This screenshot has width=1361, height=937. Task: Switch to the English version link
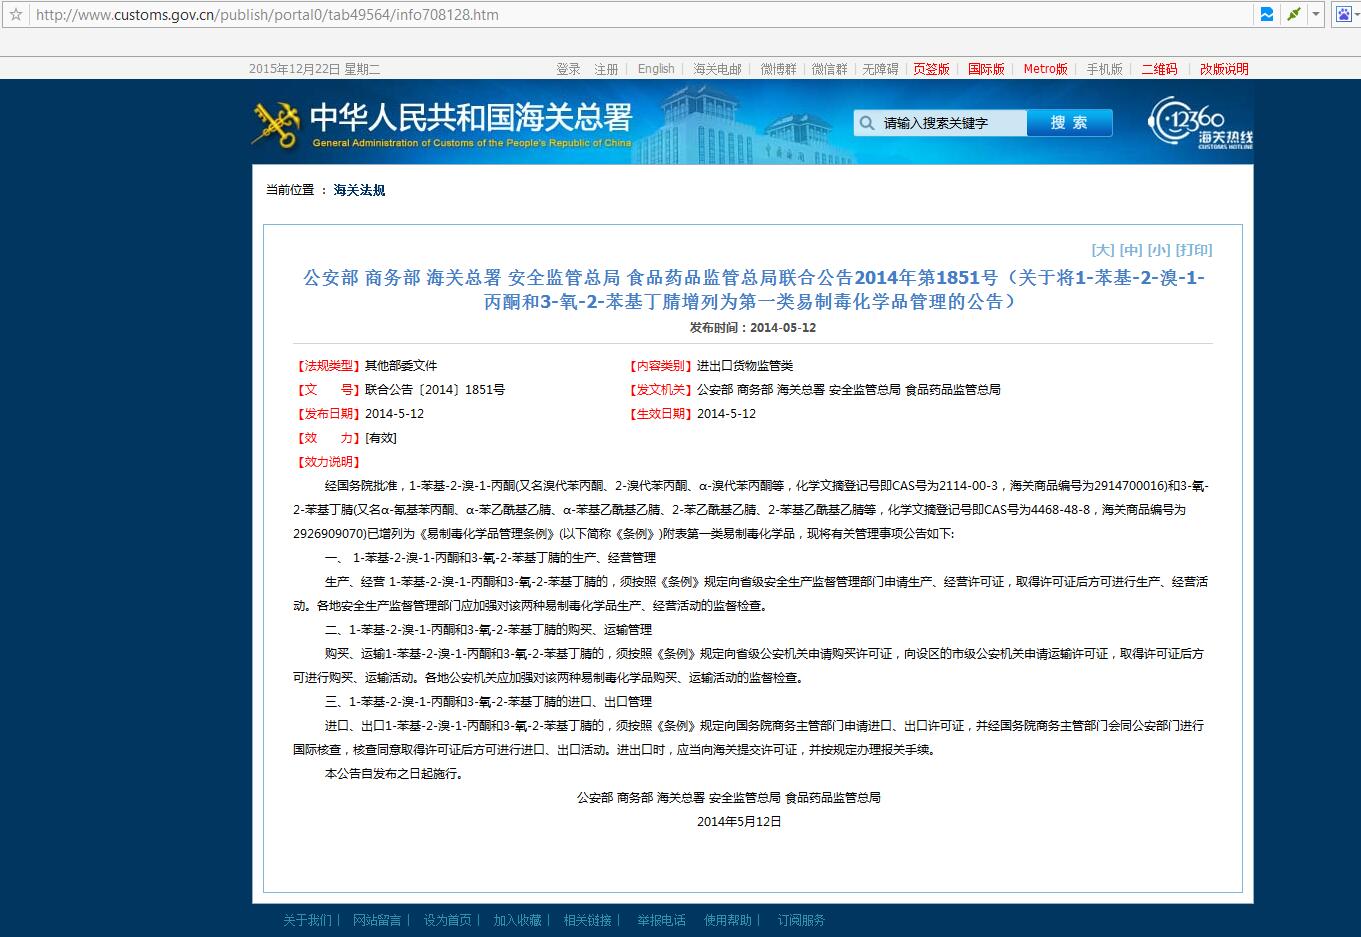pyautogui.click(x=656, y=69)
